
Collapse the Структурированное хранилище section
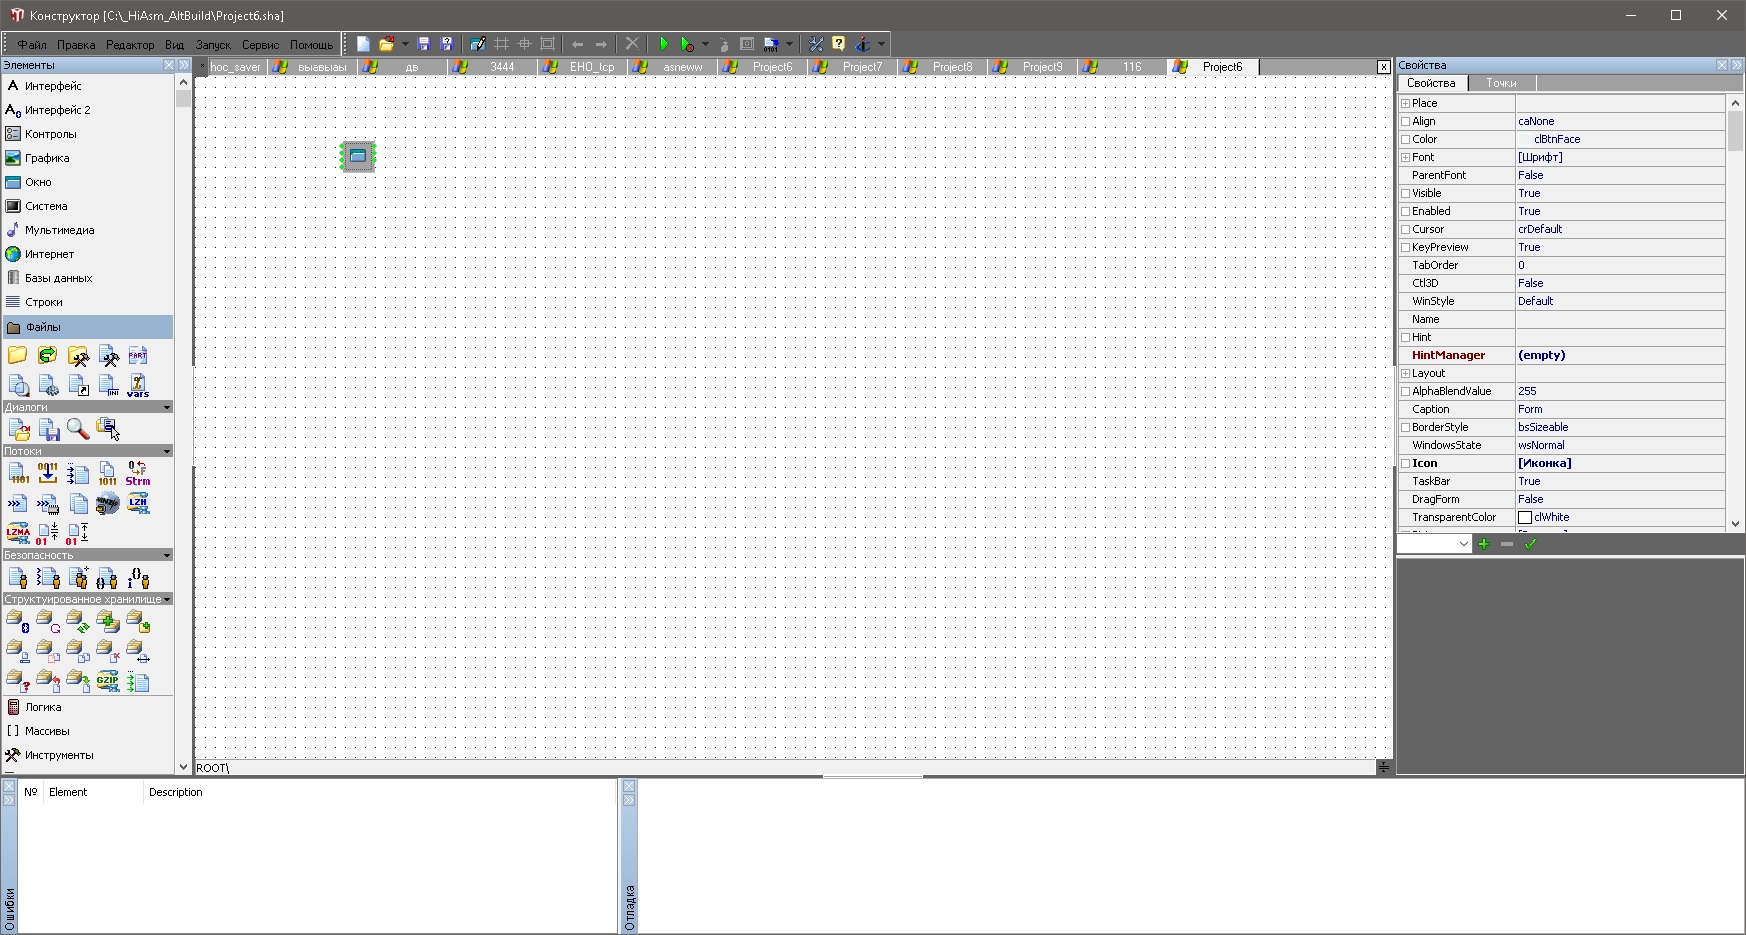(x=166, y=599)
